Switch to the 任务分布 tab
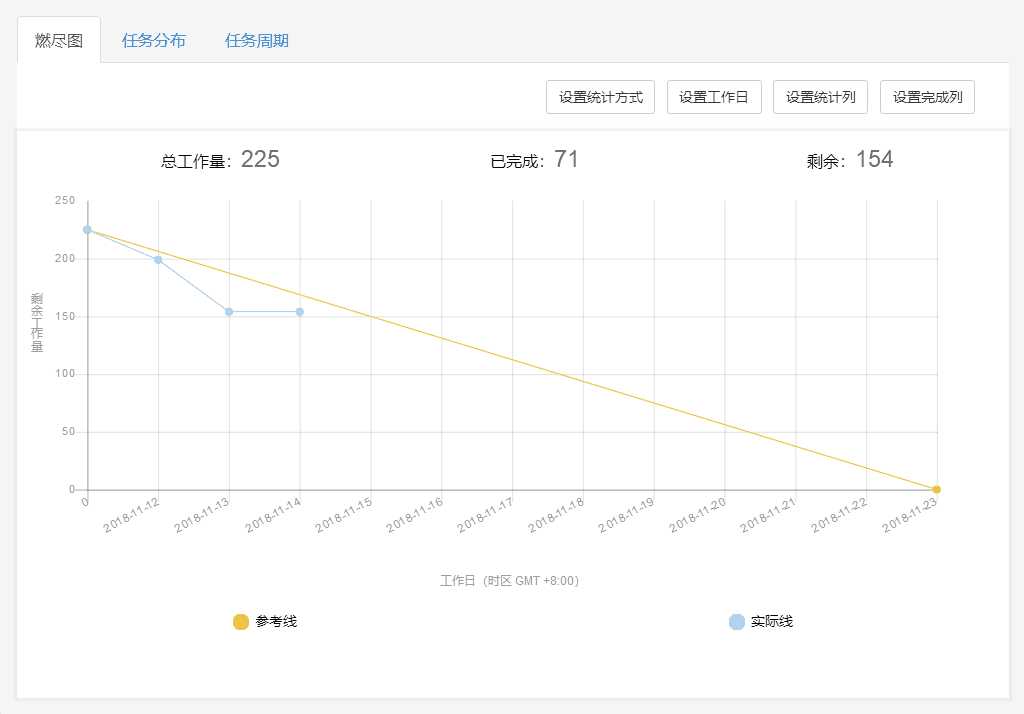This screenshot has width=1024, height=714. (x=153, y=41)
